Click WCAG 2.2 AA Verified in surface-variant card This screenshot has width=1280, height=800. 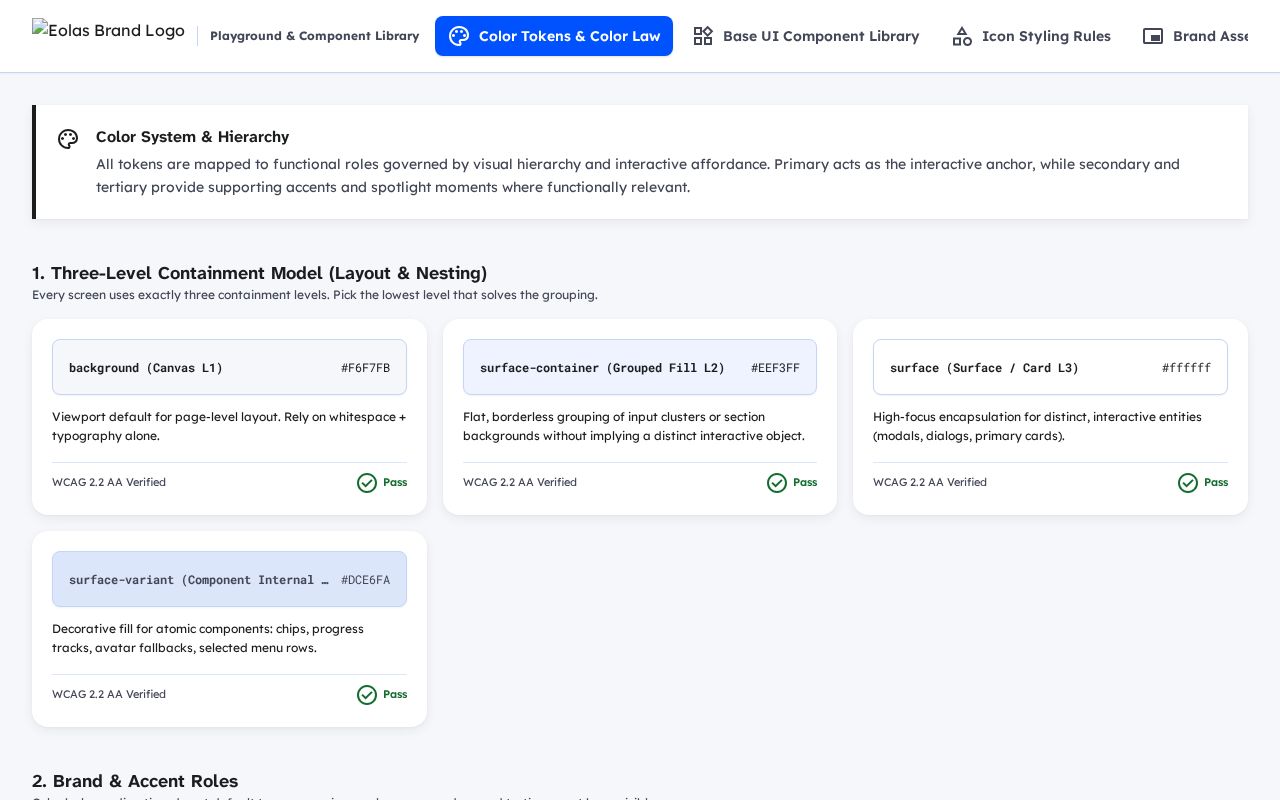[109, 694]
